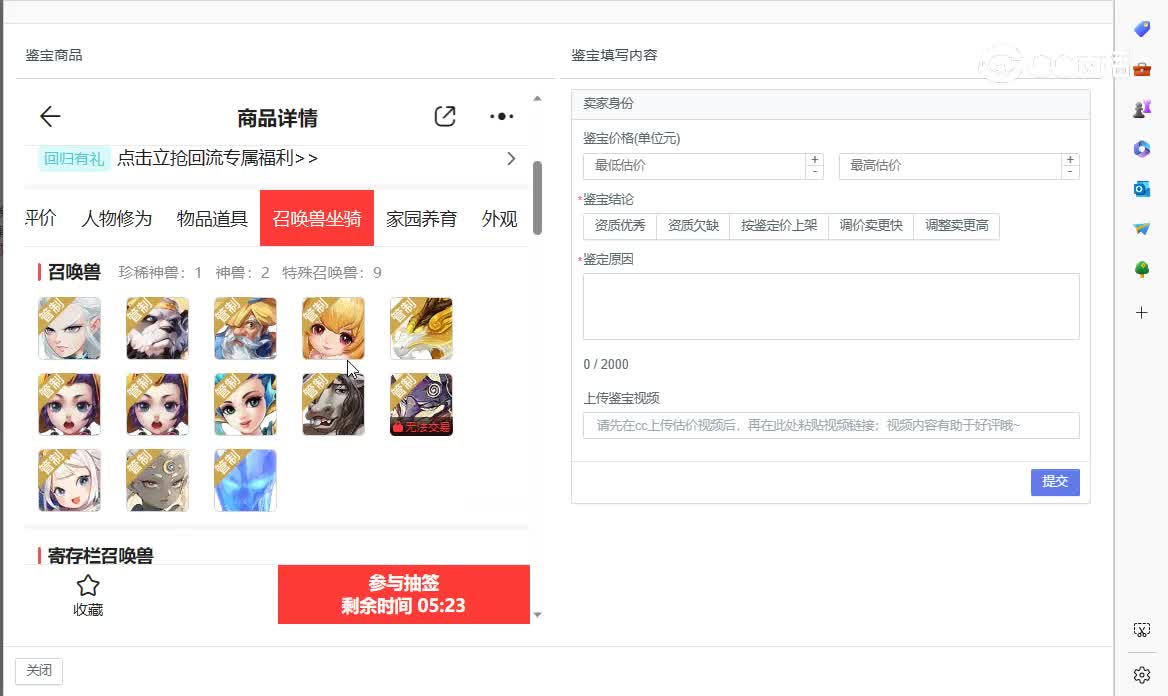Decrease the 最低估价 value with minus
Viewport: 1168px width, 696px height.
815,172
